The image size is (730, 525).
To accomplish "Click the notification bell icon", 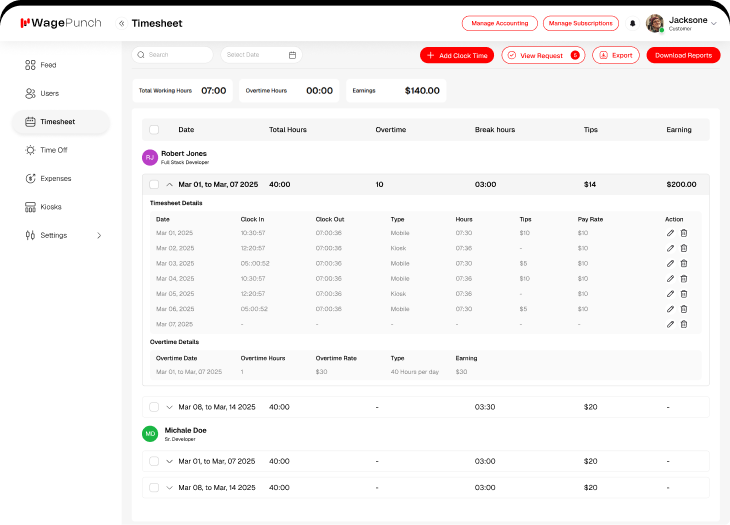I will pos(632,23).
